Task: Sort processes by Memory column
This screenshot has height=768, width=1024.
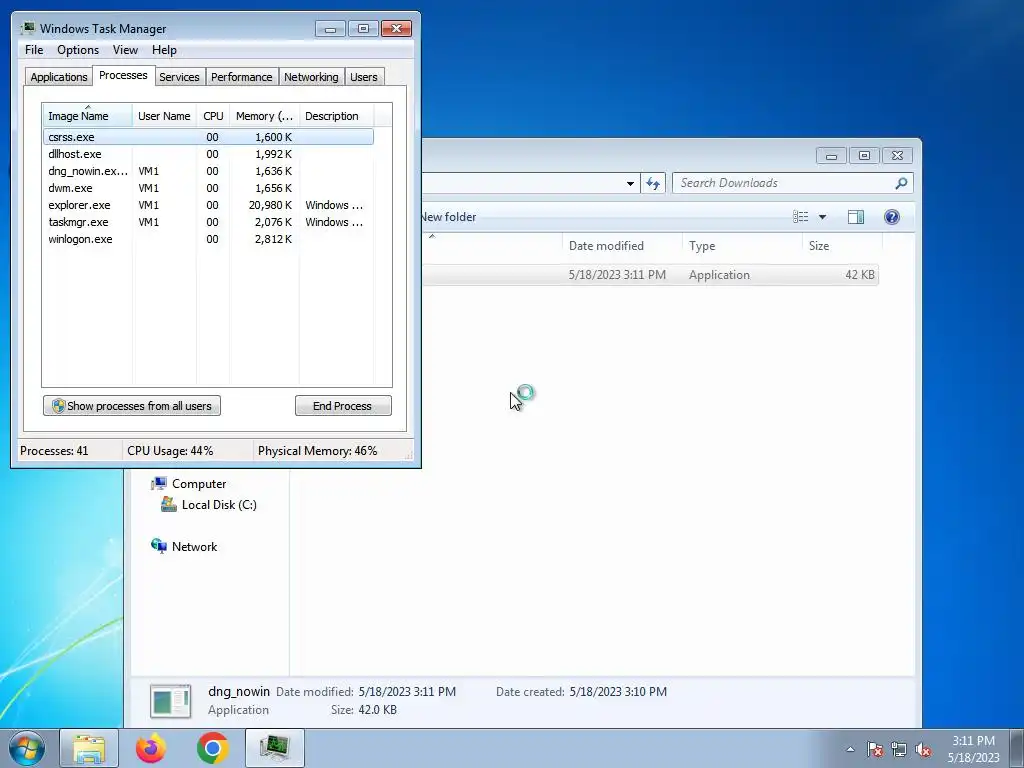Action: (x=264, y=116)
